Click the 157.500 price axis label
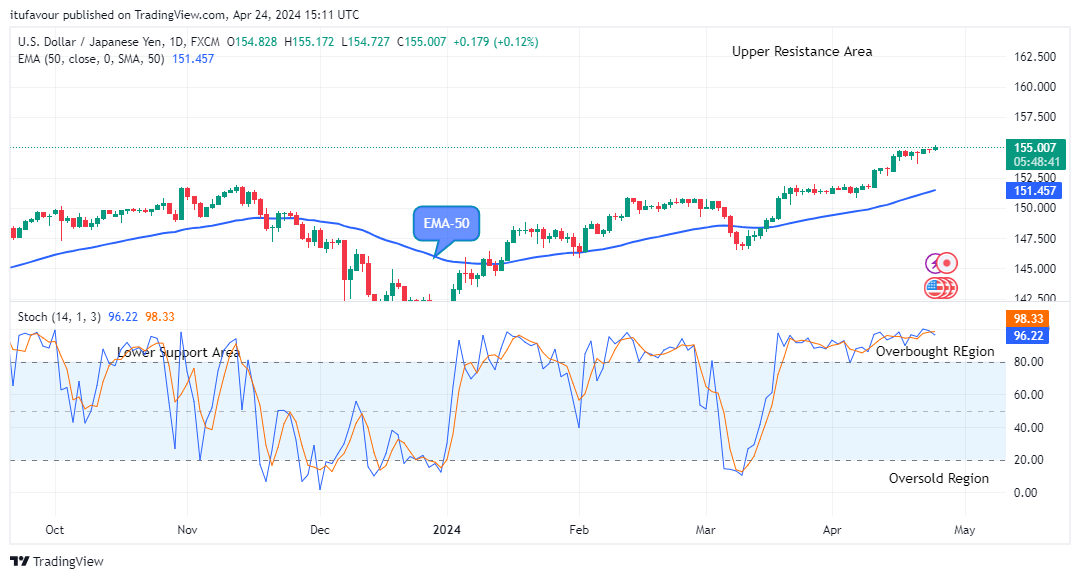The width and height of the screenshot is (1080, 579). pos(1035,117)
